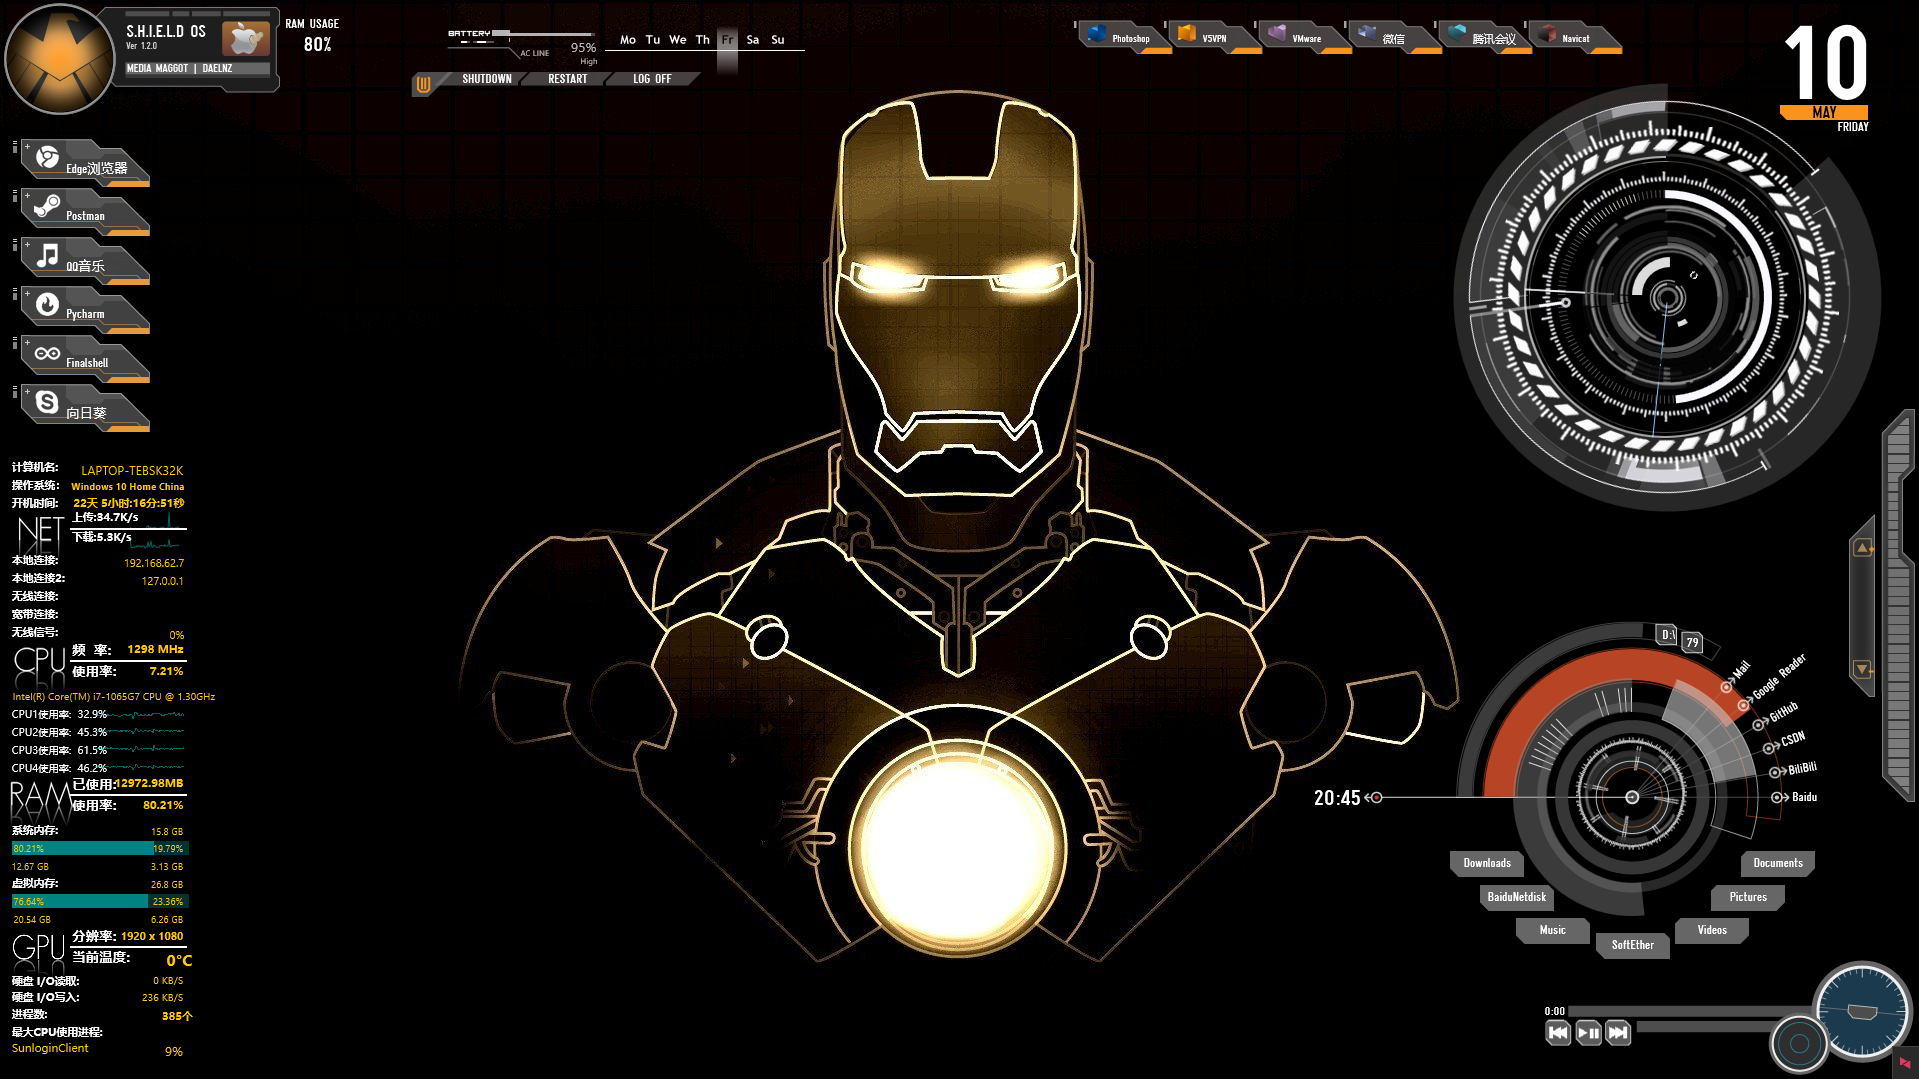Click the up arrow on right side panel
1919x1079 pixels.
(1863, 548)
